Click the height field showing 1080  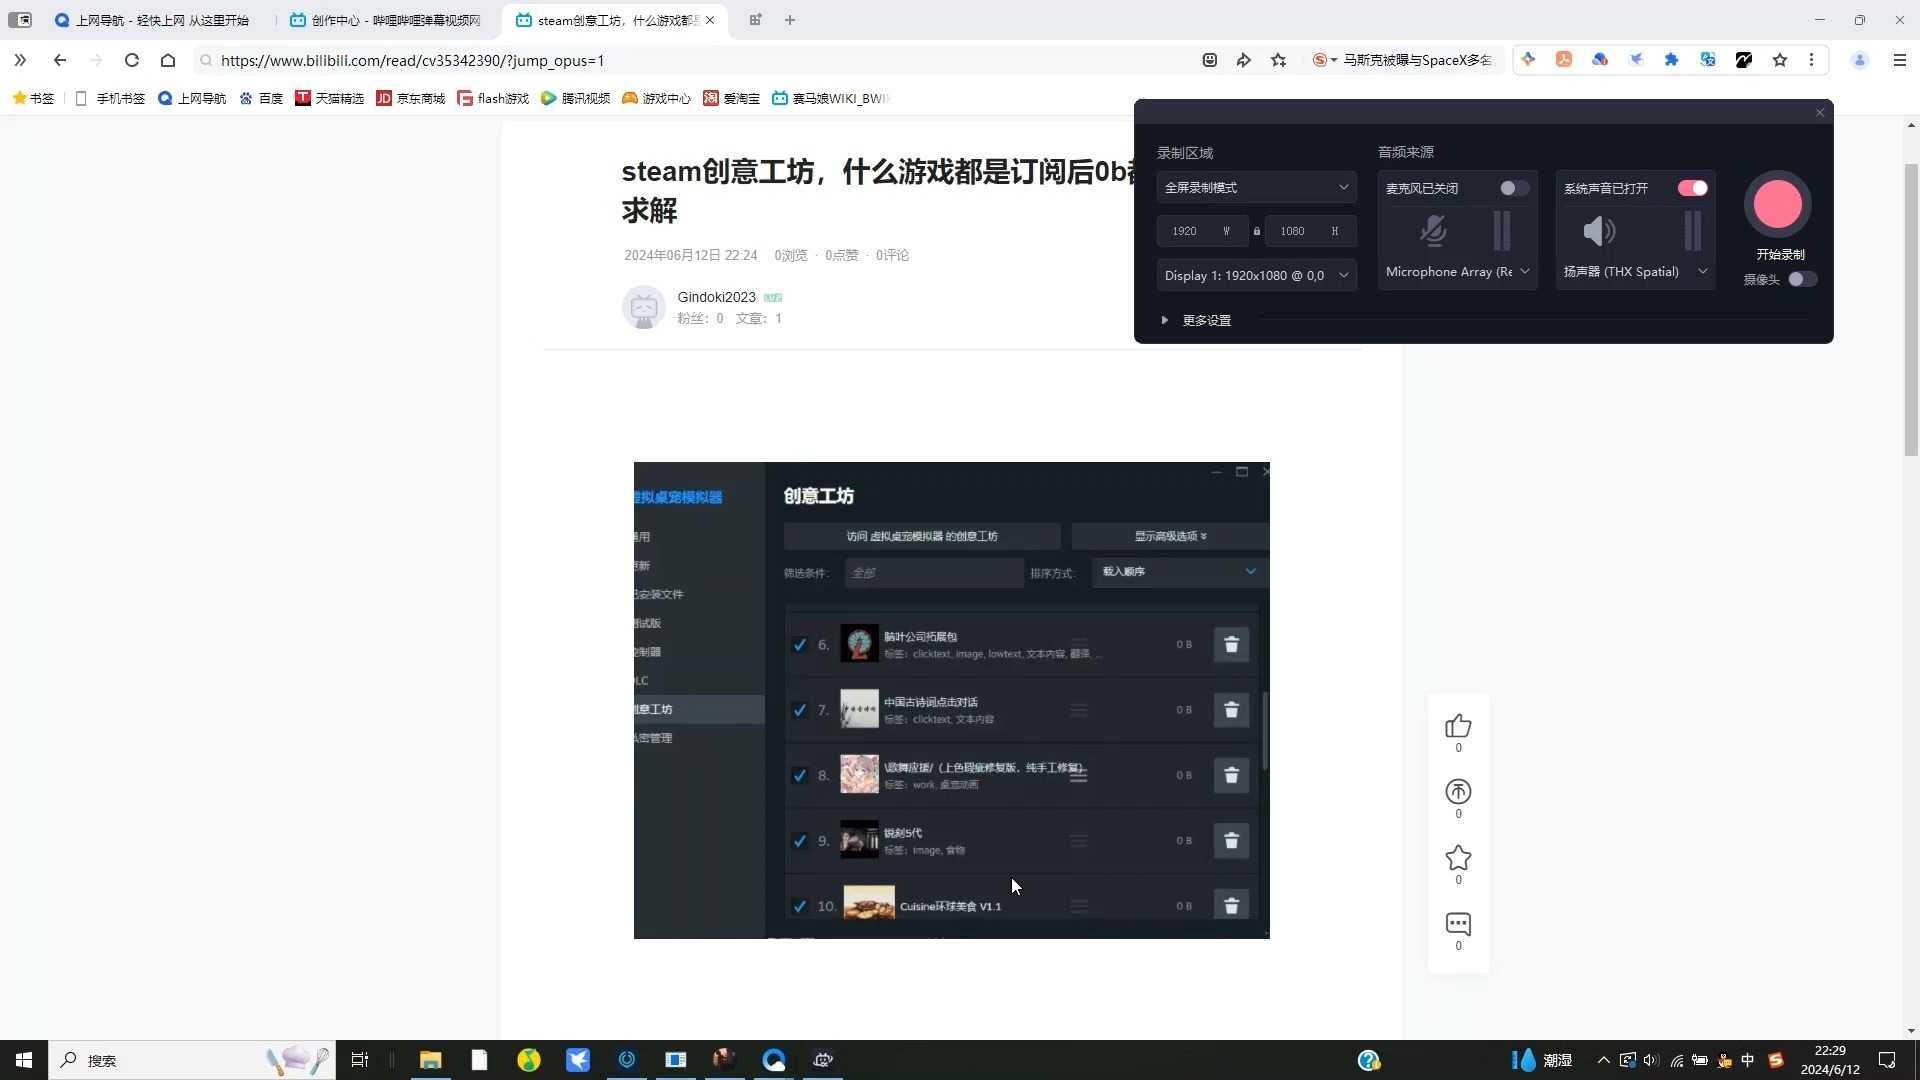[1311, 231]
